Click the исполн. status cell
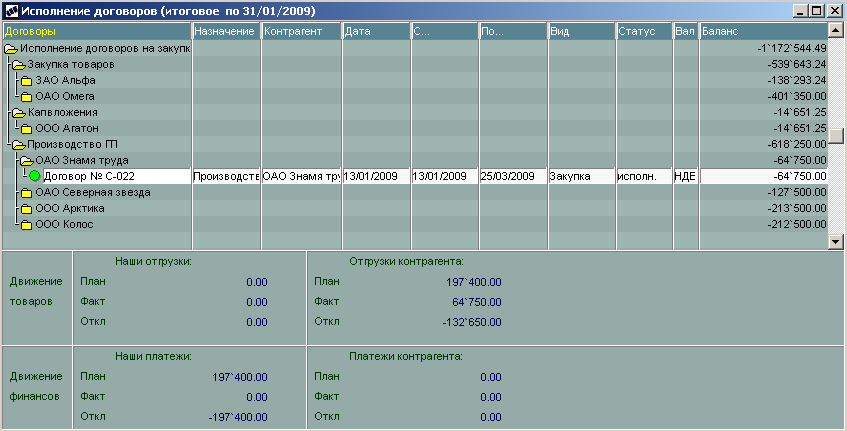Viewport: 847px width, 431px height. click(644, 176)
